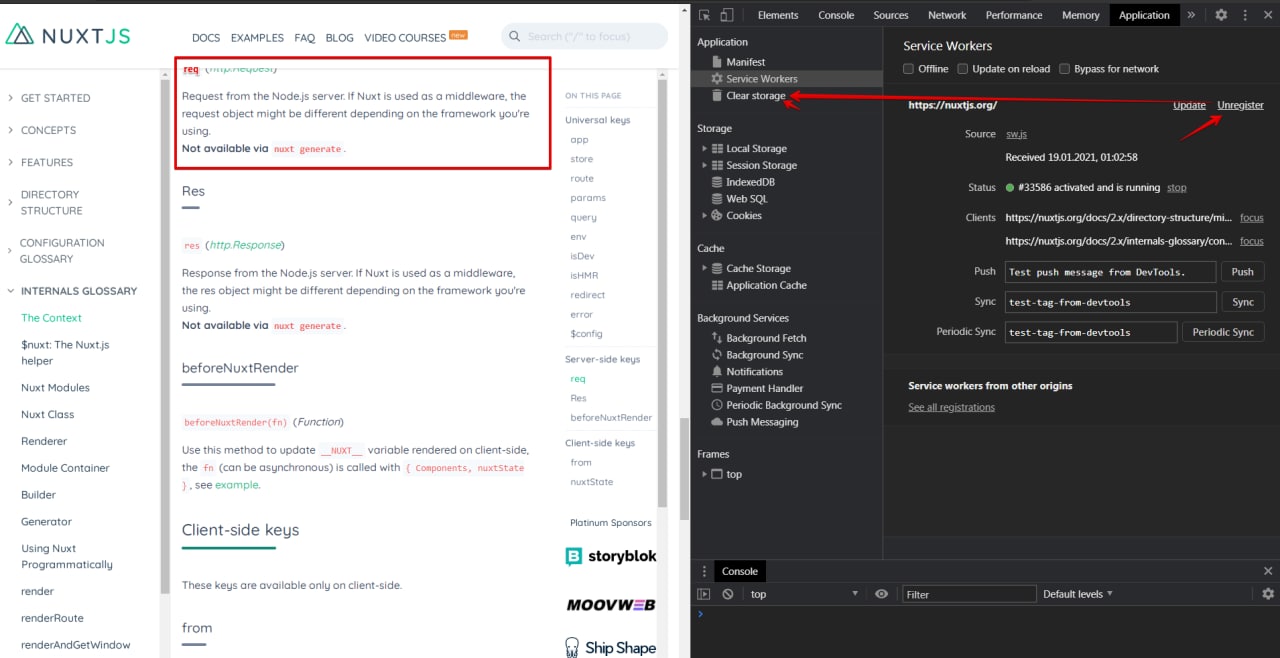Enable the Offline checkbox
1280x658 pixels.
click(909, 69)
